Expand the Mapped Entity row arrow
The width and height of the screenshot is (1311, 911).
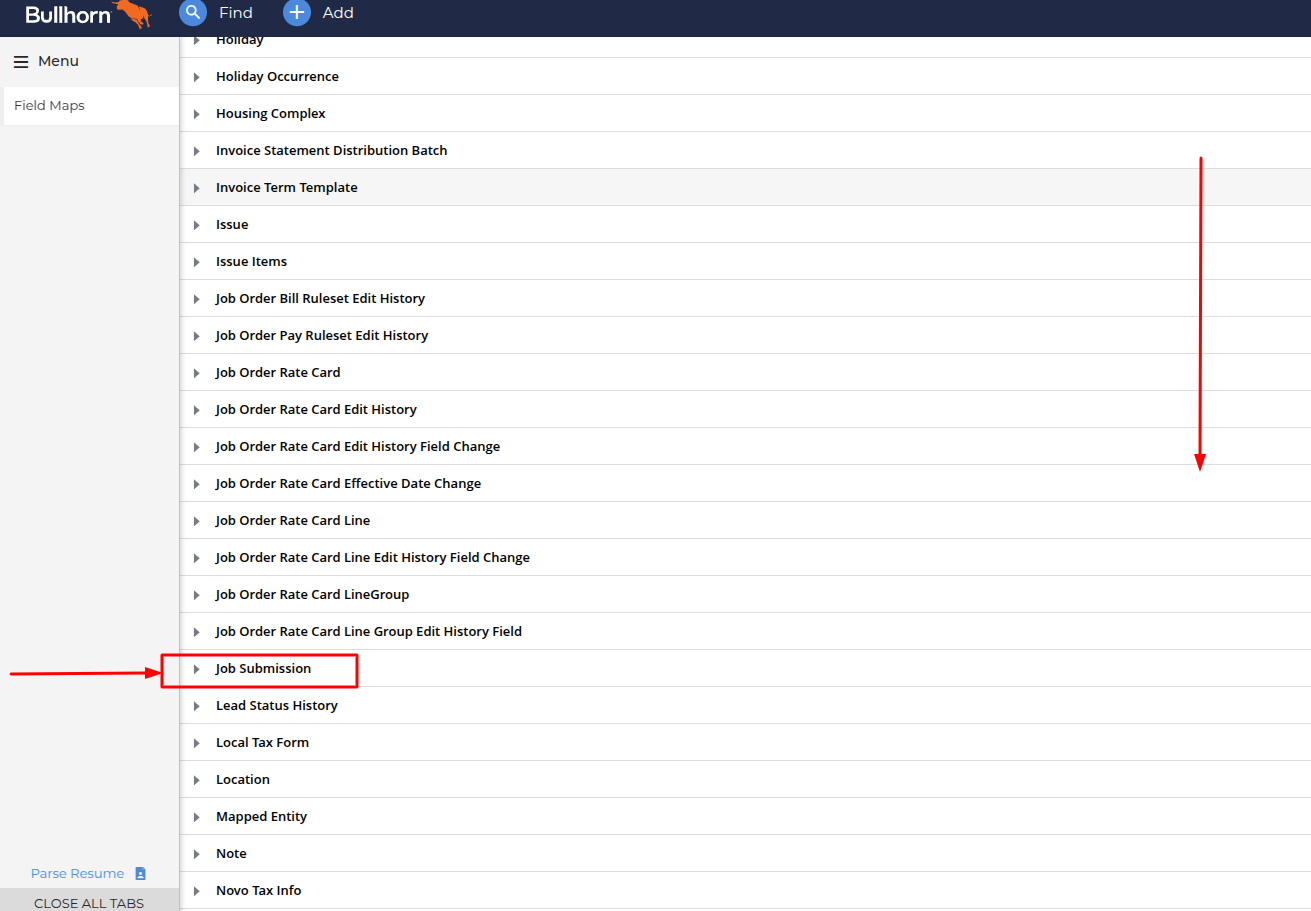197,817
